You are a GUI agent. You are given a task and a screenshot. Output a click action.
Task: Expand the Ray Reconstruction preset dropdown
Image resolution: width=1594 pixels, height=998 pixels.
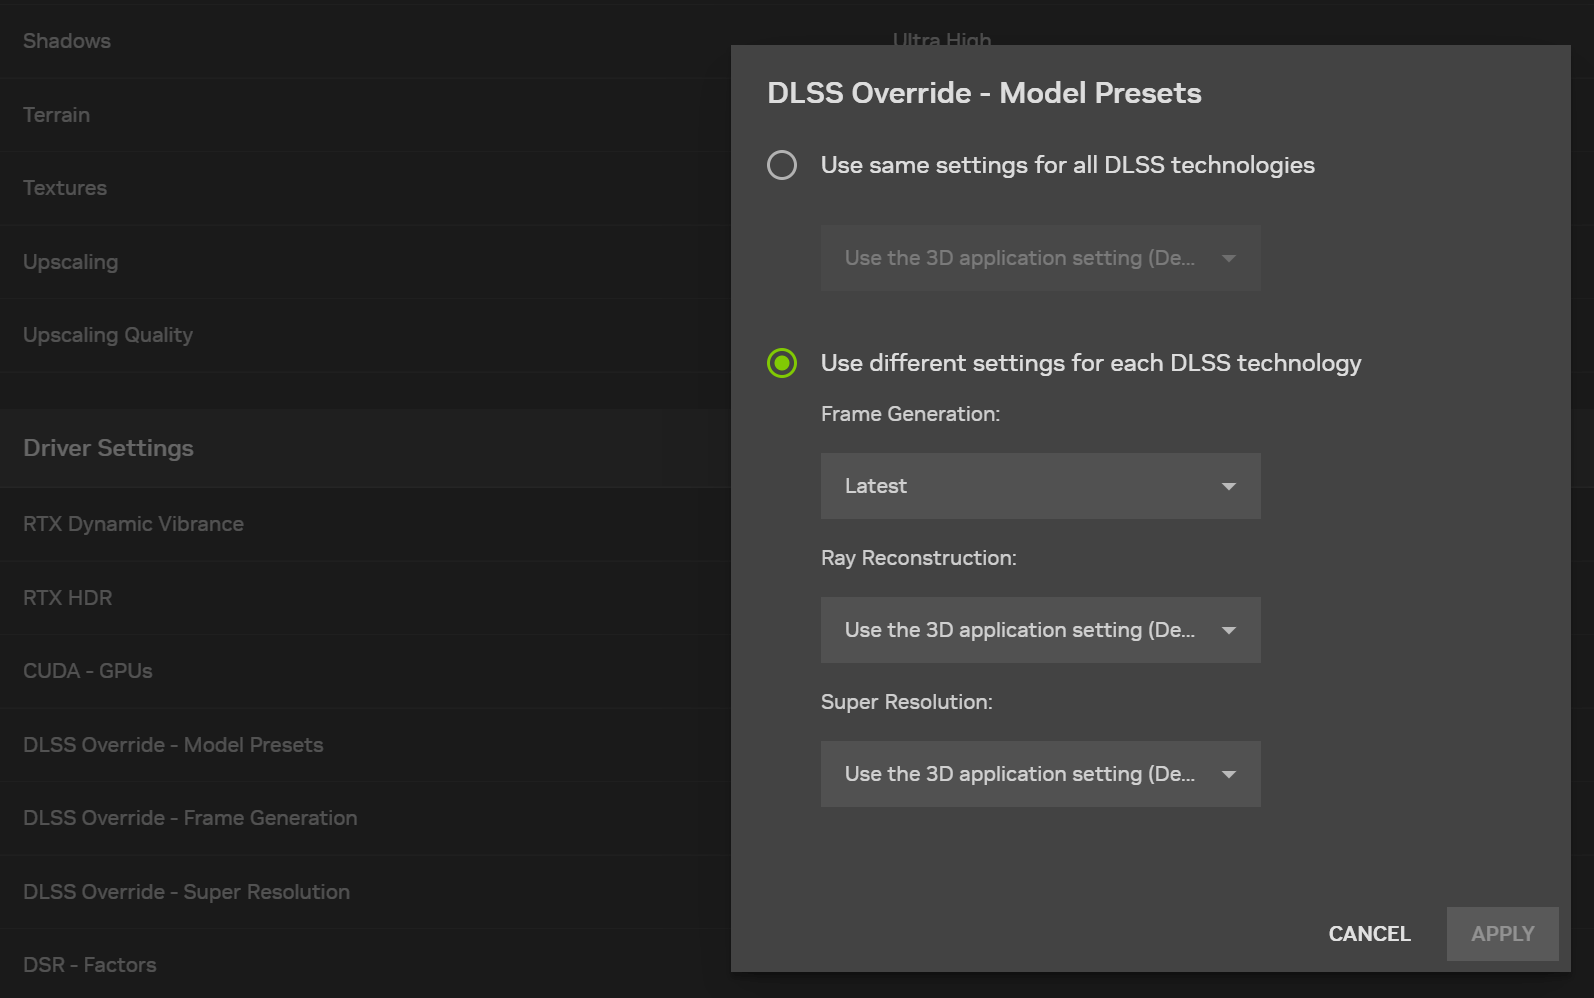tap(1040, 630)
